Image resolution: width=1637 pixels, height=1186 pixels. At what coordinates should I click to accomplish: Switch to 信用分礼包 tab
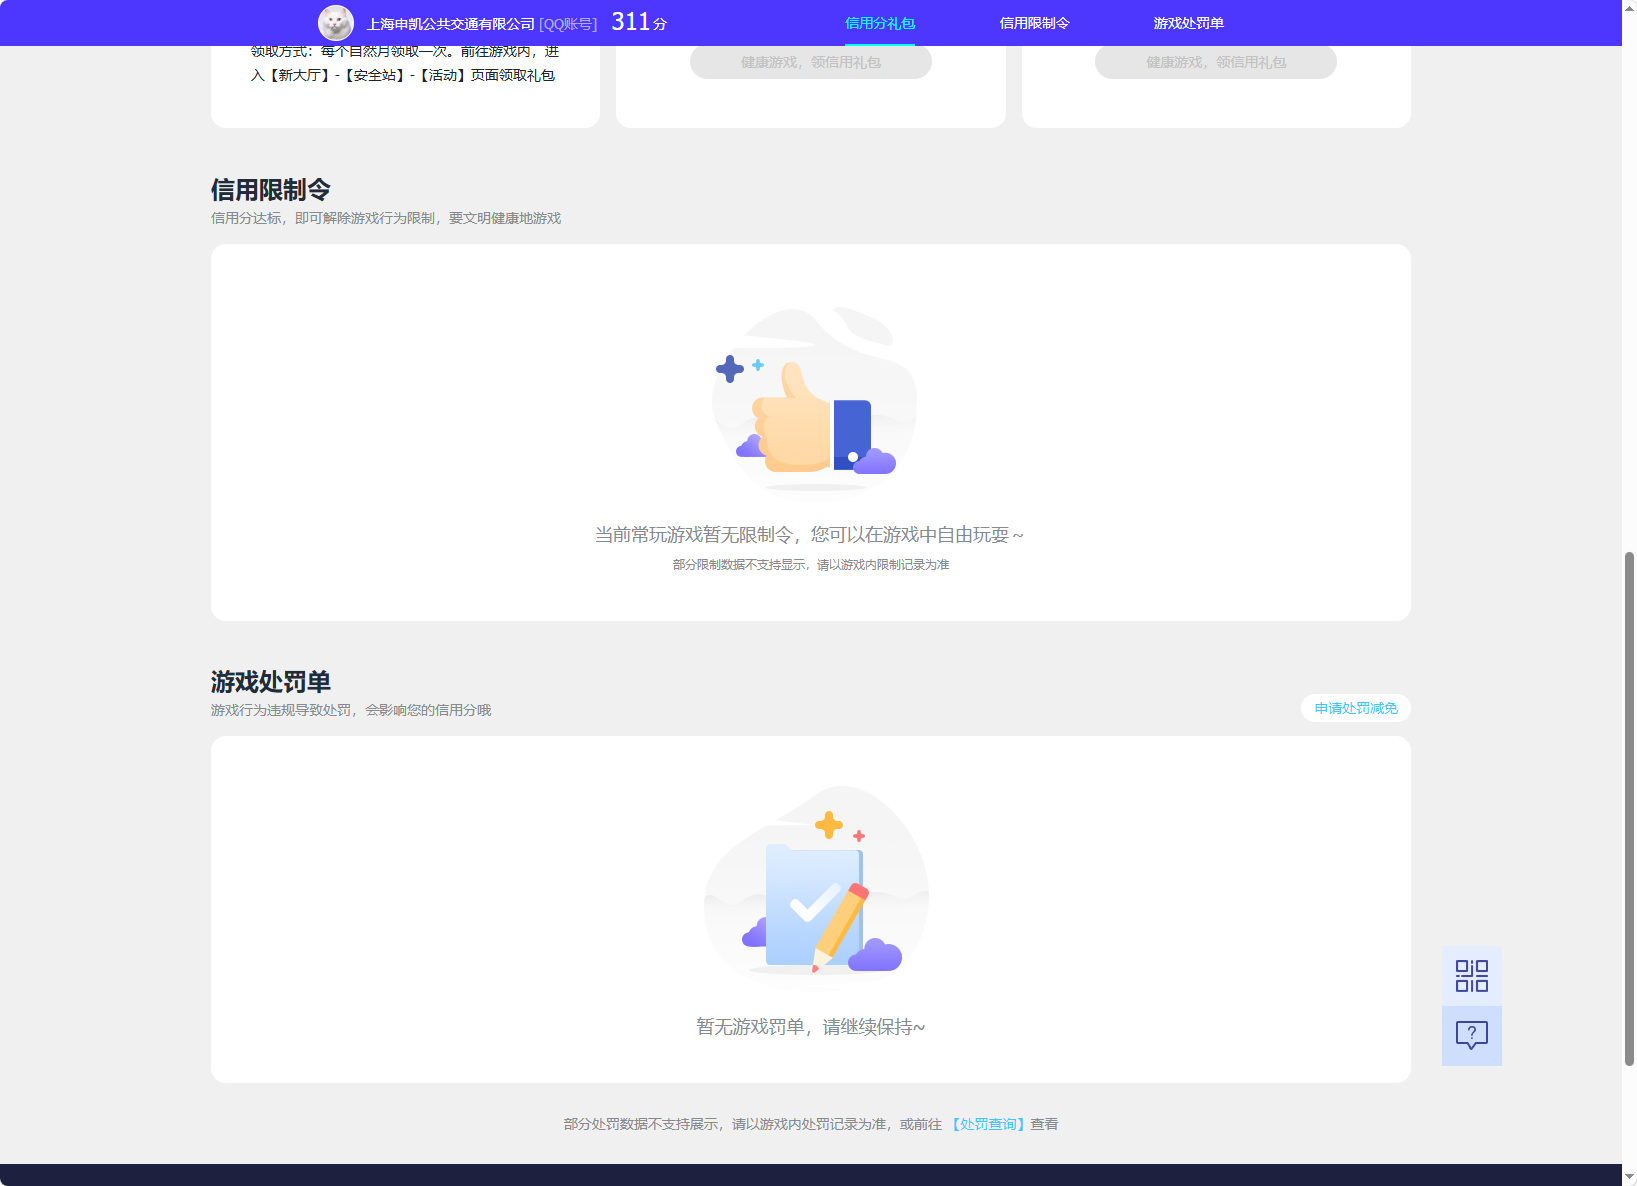click(x=880, y=23)
